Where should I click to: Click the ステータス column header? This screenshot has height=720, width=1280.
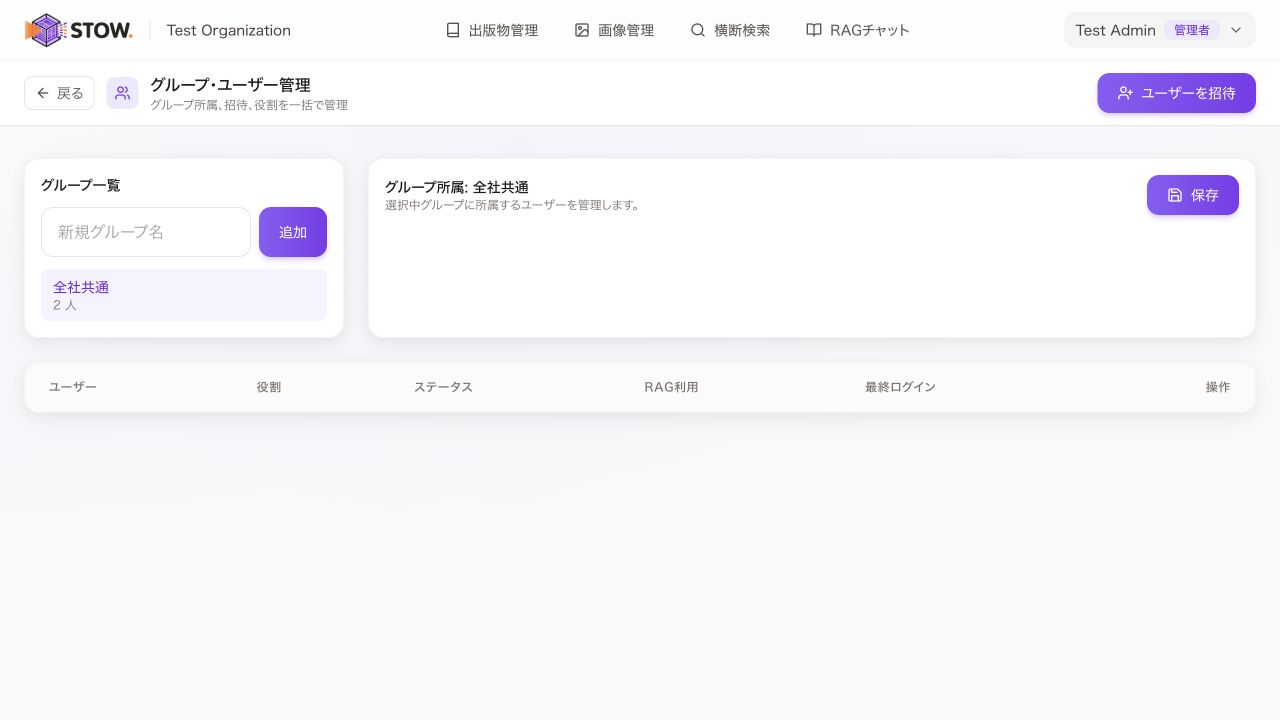(x=443, y=387)
